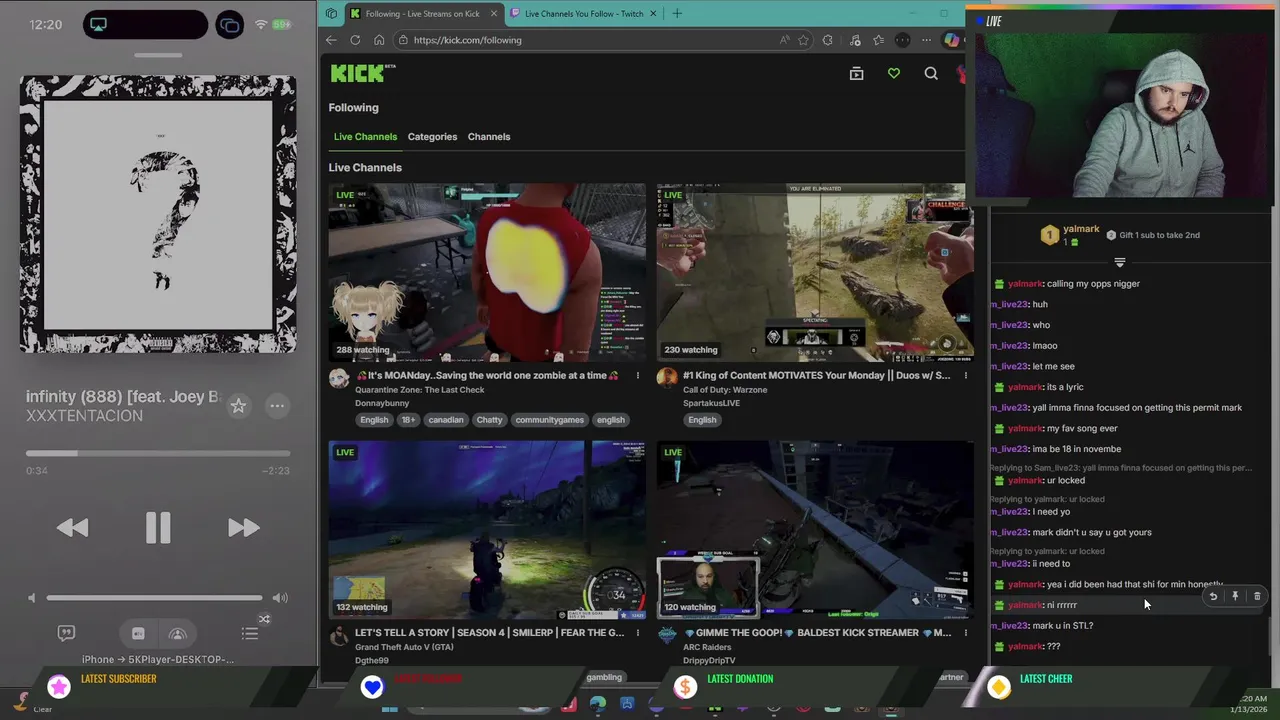Pin the hovered chat message

[x=1235, y=597]
